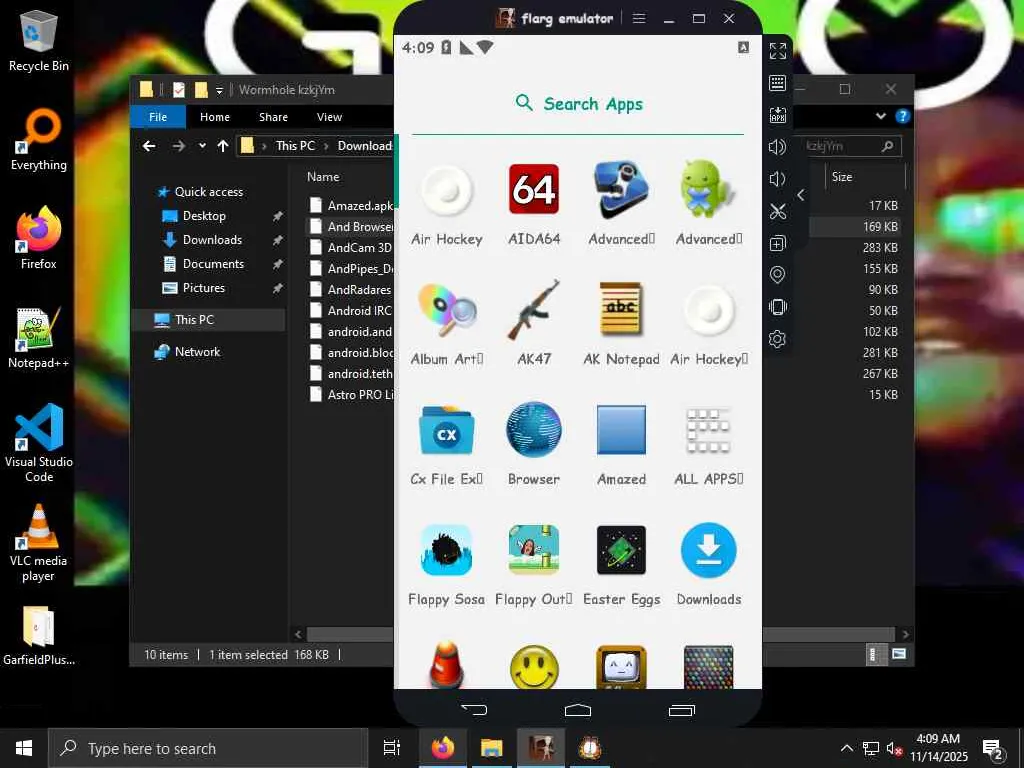Launch the AIDA64 app
The width and height of the screenshot is (1024, 768).
(534, 190)
